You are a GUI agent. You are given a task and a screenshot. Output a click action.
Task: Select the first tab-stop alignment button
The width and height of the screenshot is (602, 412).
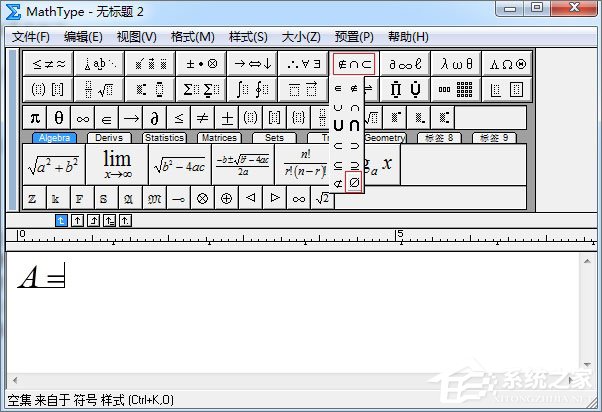(x=61, y=220)
